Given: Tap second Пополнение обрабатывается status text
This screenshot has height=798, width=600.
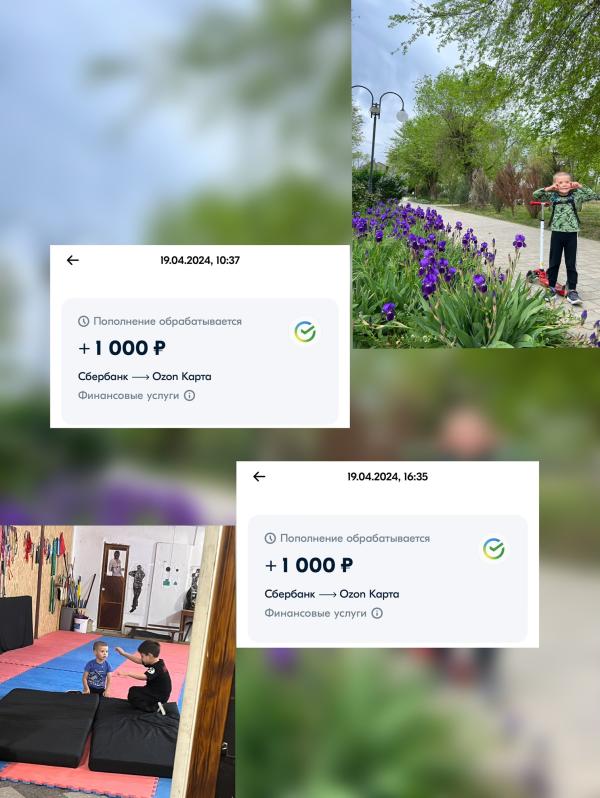Looking at the screenshot, I should pos(355,538).
